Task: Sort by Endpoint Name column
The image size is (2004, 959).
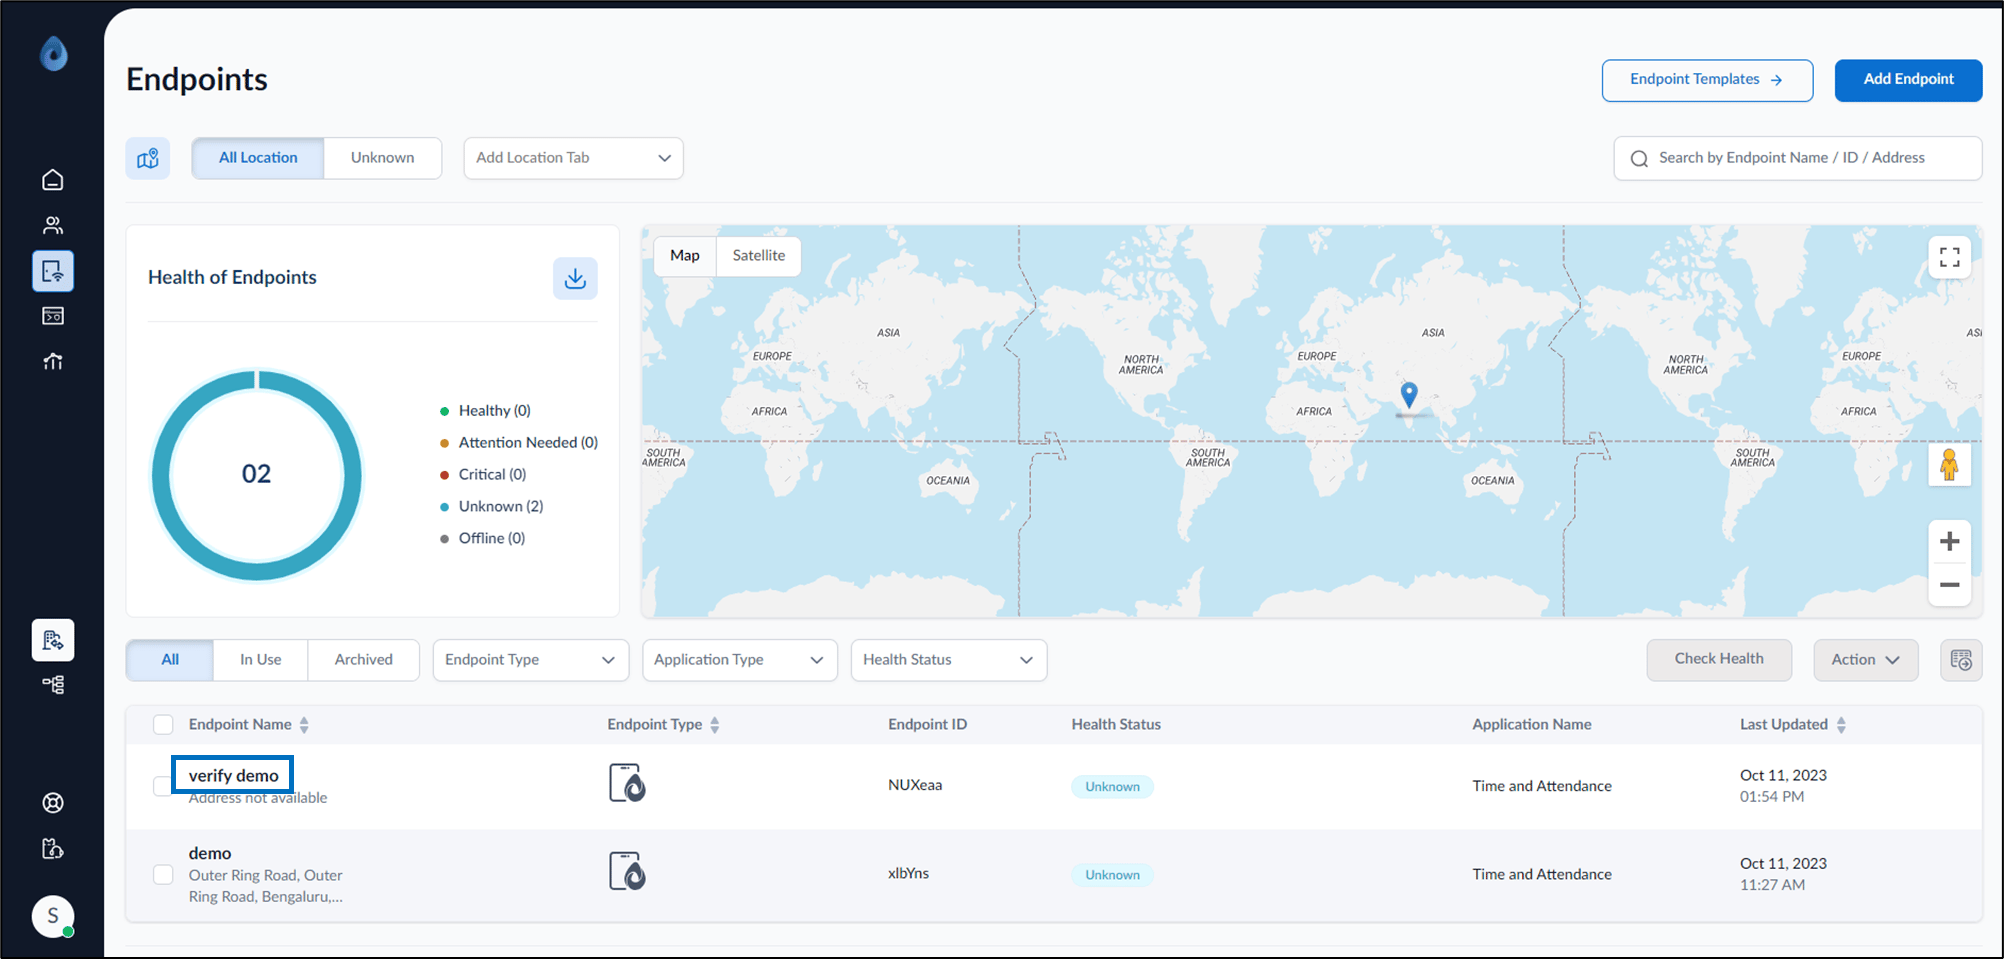Action: coord(304,725)
